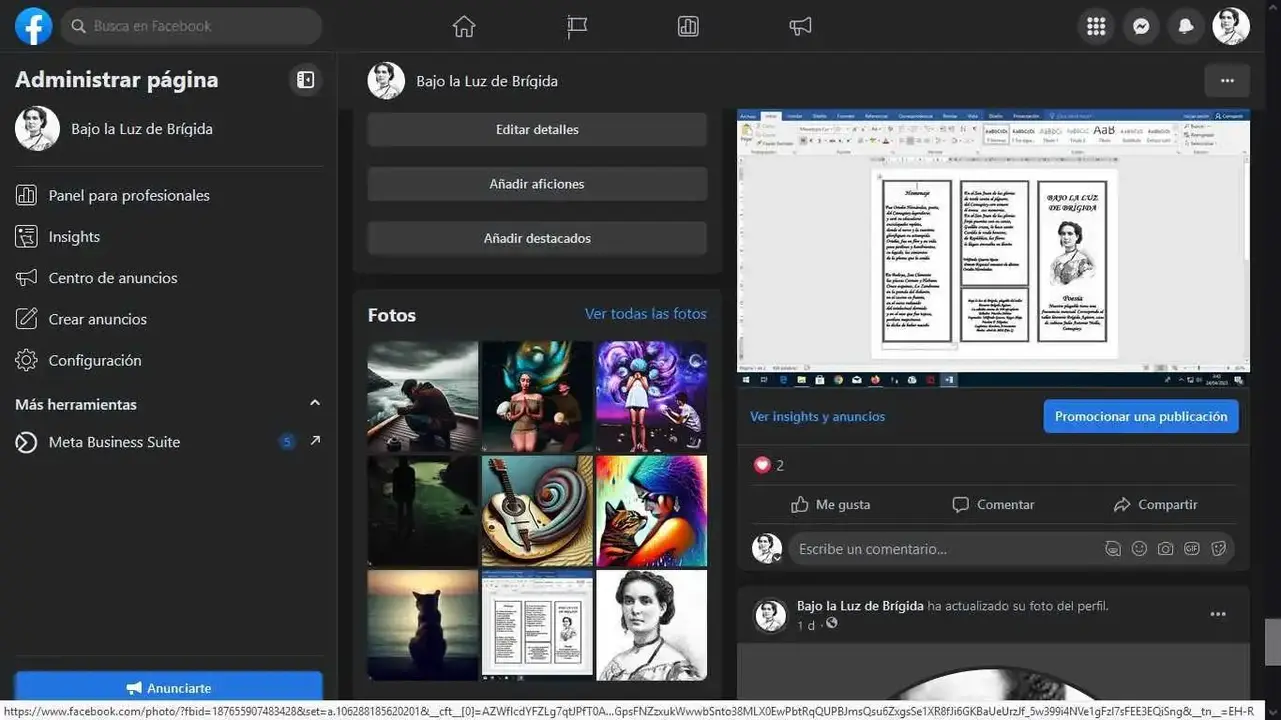
Task: Click the Facebook logo
Action: click(x=33, y=26)
